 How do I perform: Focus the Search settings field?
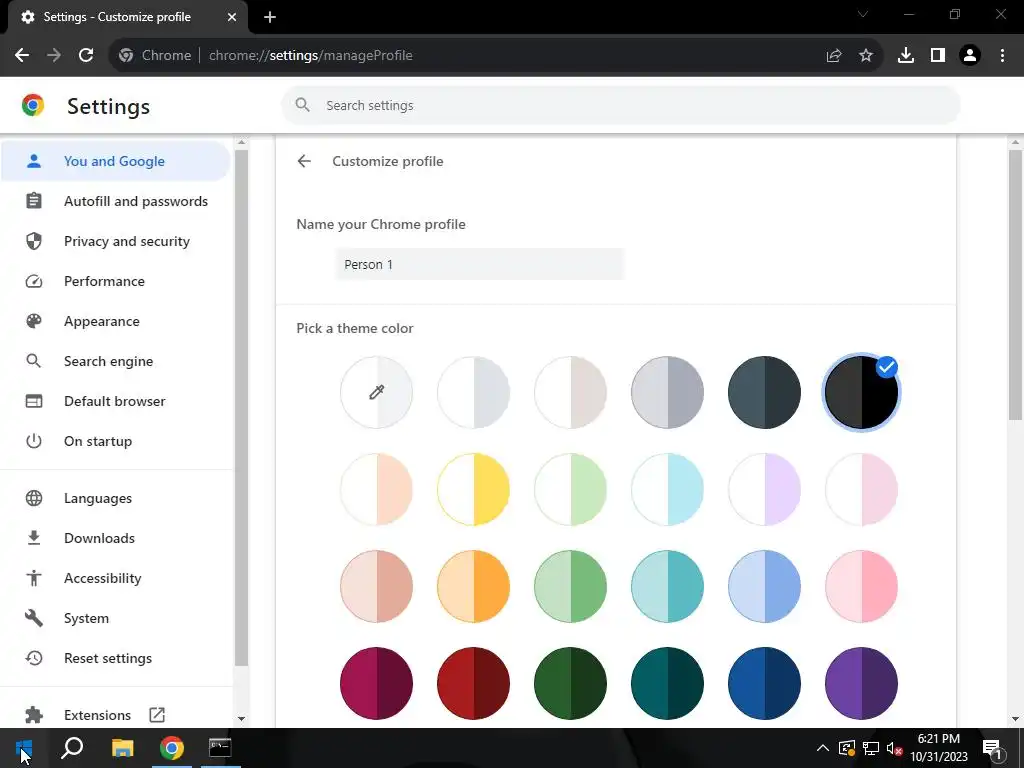point(620,105)
